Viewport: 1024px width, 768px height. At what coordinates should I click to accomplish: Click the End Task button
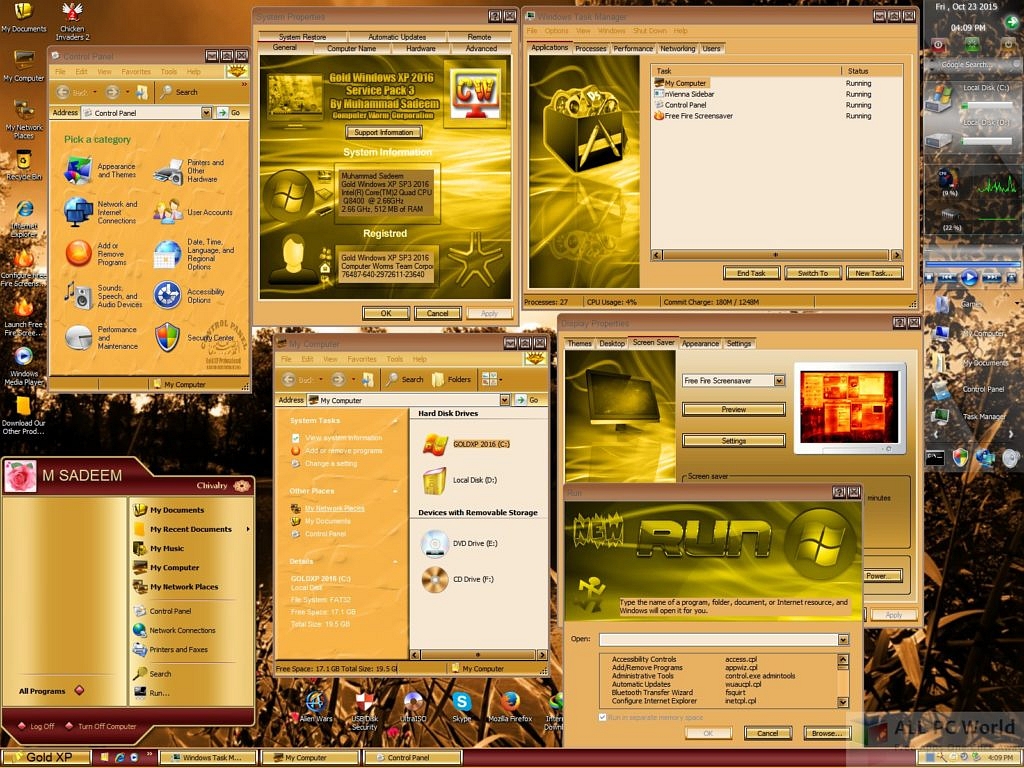[x=751, y=273]
